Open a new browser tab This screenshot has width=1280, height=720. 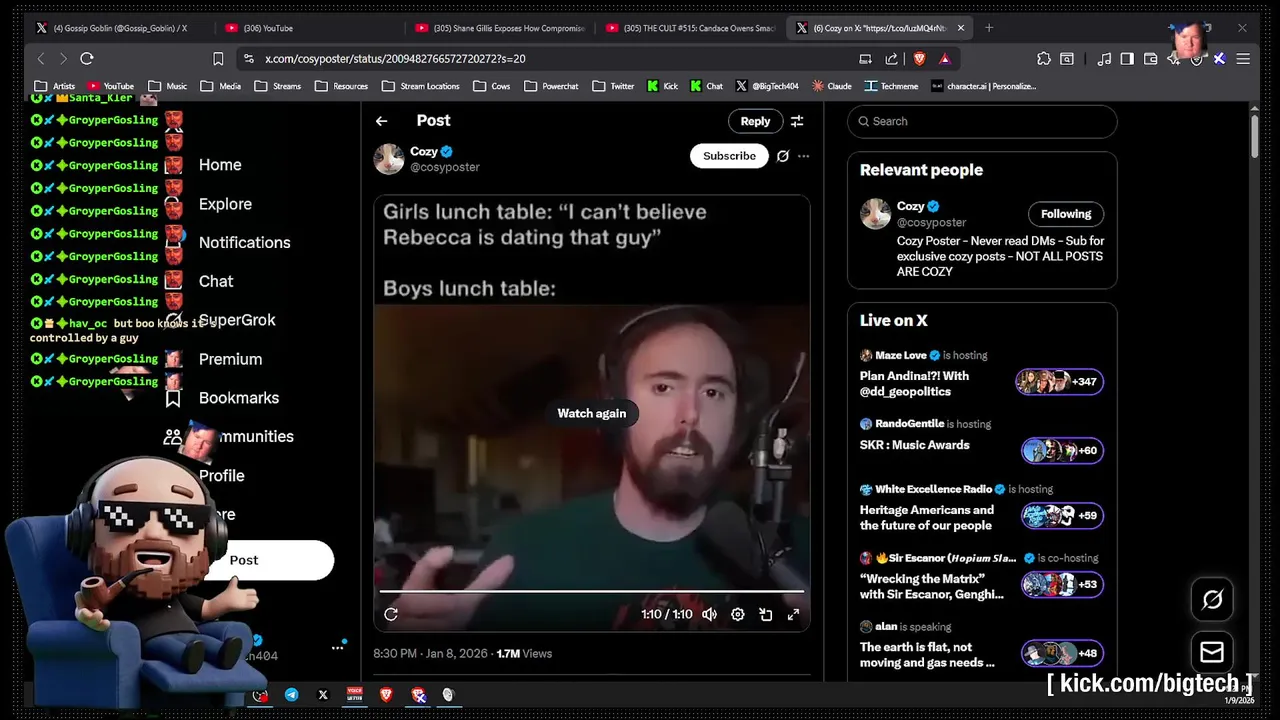pos(989,28)
